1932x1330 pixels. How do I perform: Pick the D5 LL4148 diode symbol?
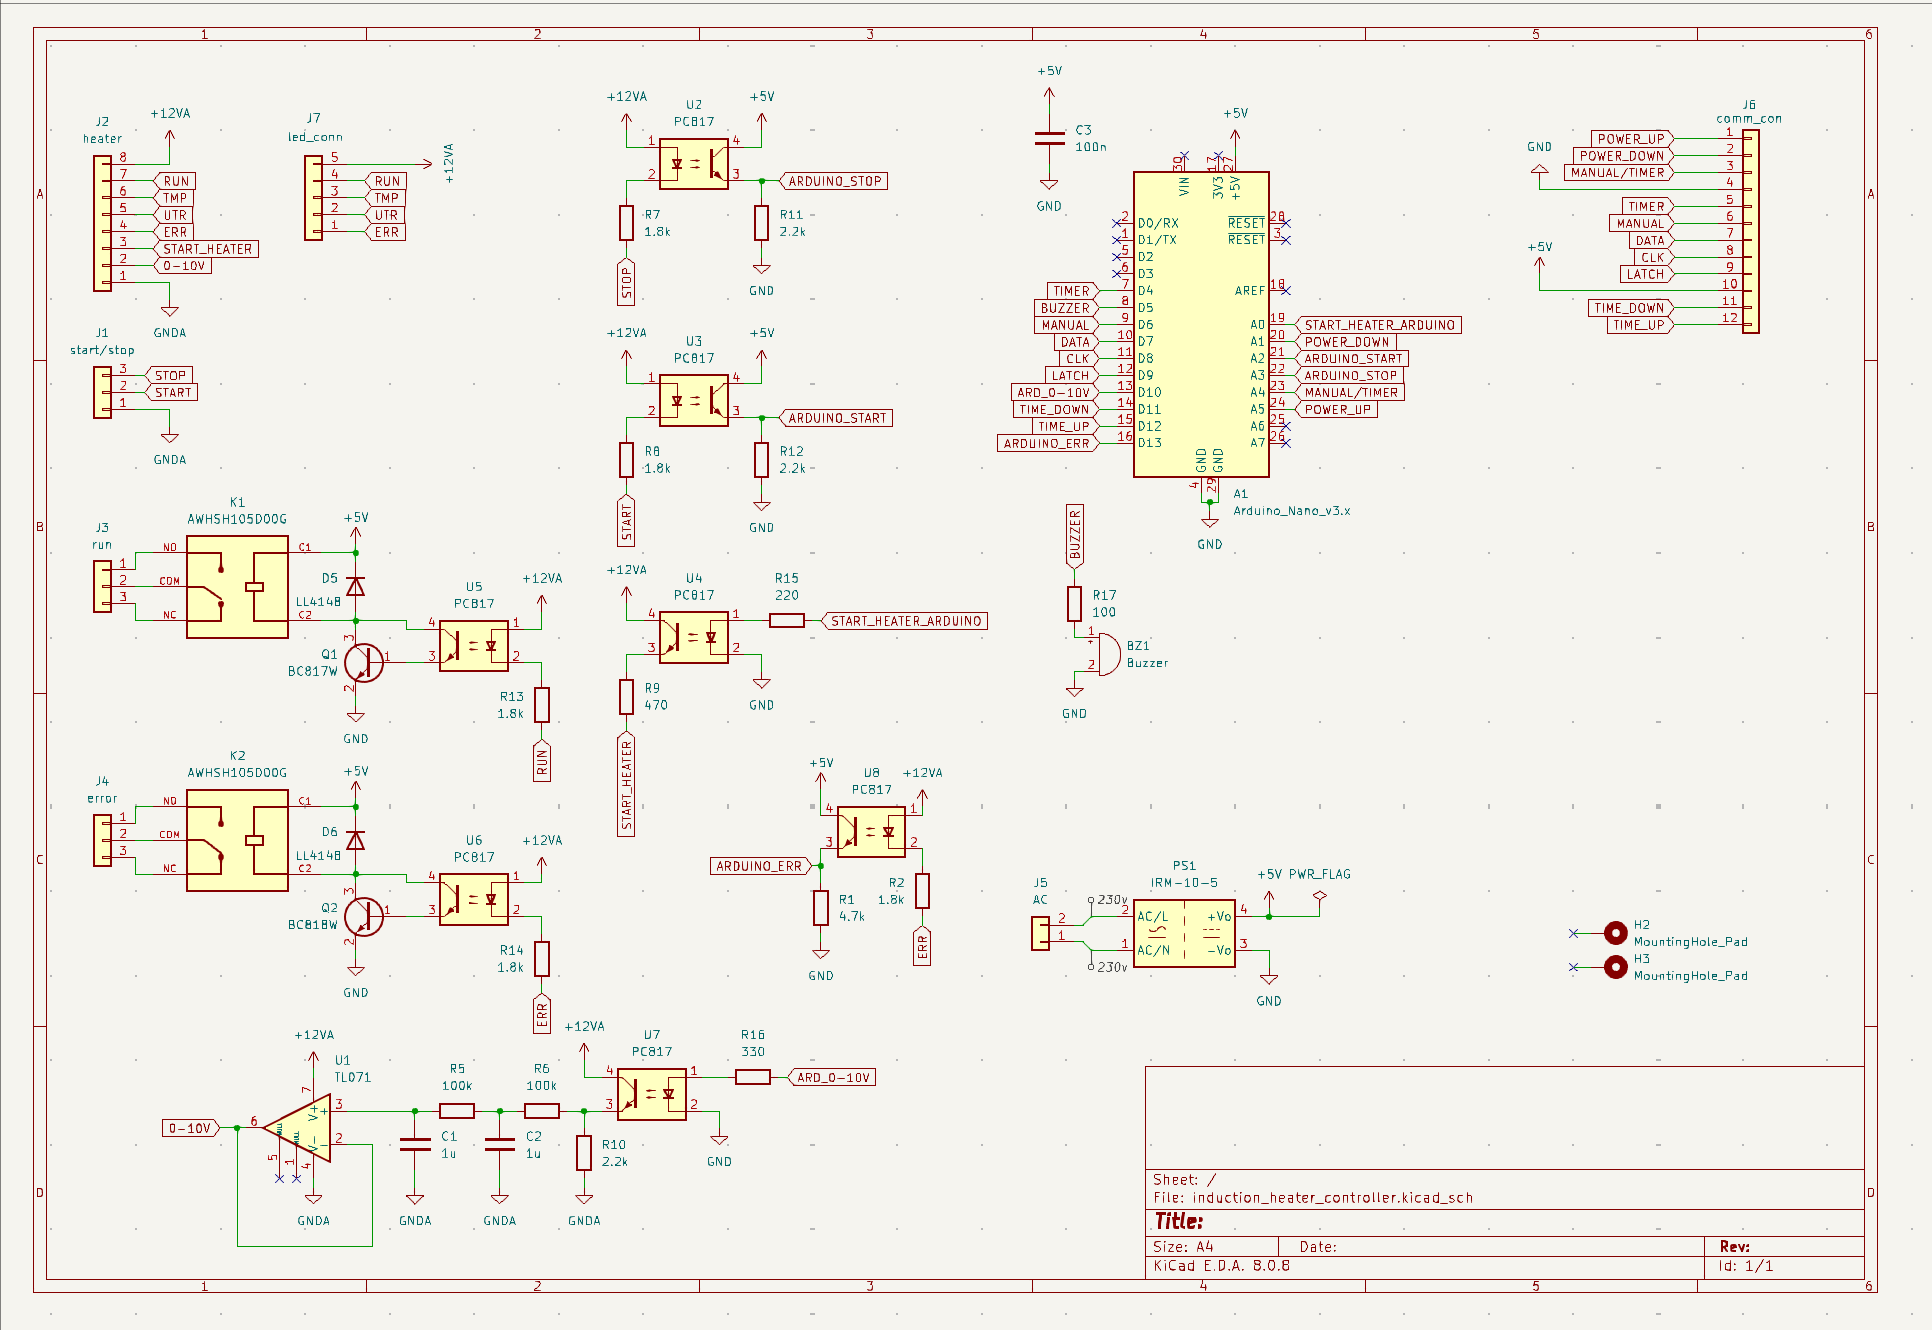355,587
